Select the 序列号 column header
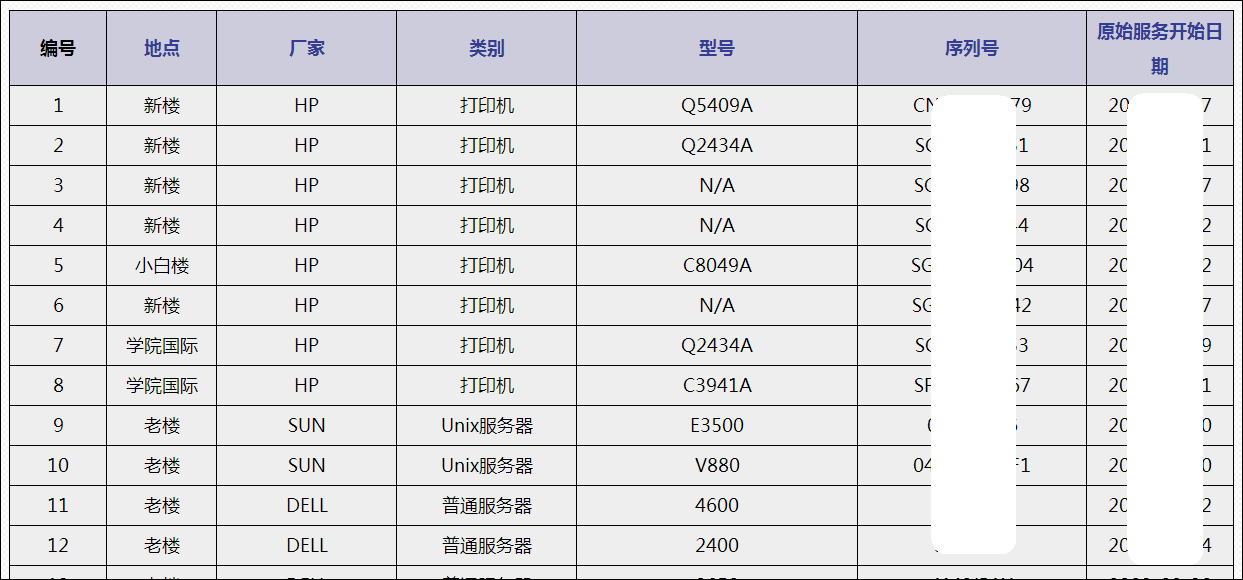 tap(972, 48)
